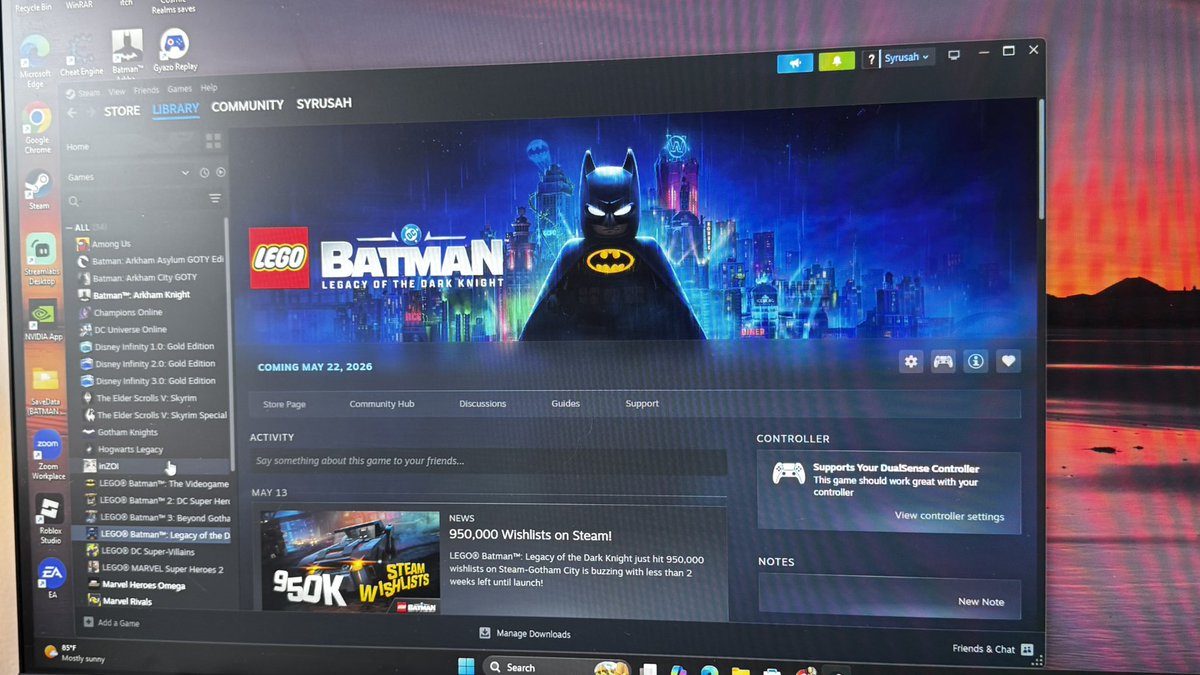The image size is (1200, 675).
Task: Open the green notifications bell
Action: click(836, 61)
